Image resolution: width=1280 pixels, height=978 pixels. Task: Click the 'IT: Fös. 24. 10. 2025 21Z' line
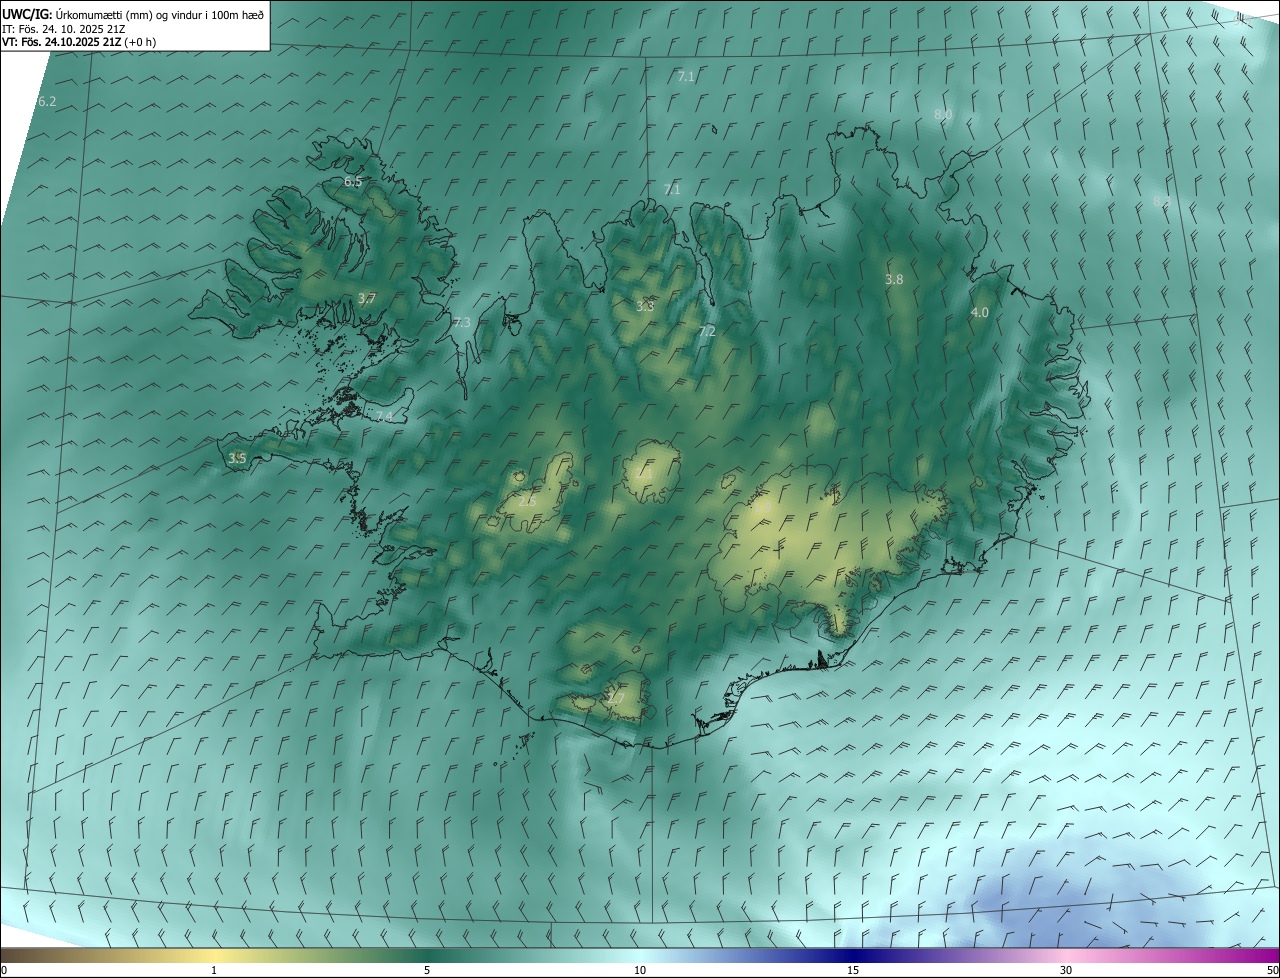click(63, 28)
